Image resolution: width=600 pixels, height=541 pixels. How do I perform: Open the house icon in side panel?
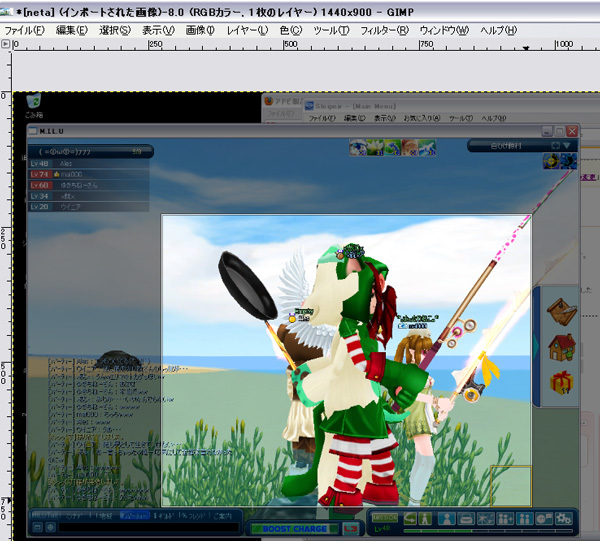(x=561, y=347)
